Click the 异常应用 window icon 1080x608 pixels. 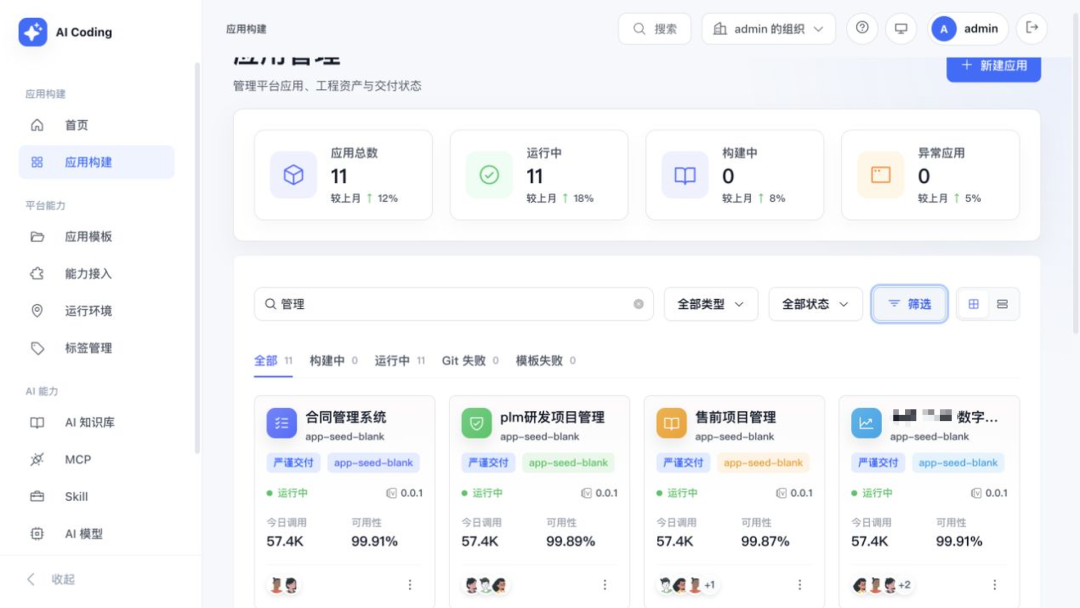tap(880, 175)
